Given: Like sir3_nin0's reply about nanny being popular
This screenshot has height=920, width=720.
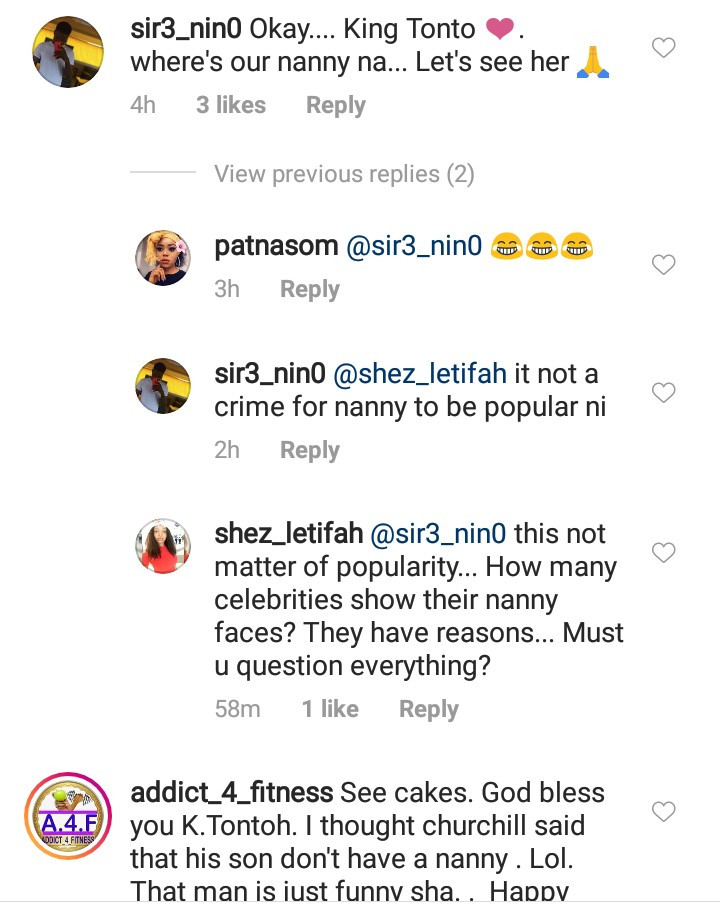Looking at the screenshot, I should pyautogui.click(x=663, y=393).
